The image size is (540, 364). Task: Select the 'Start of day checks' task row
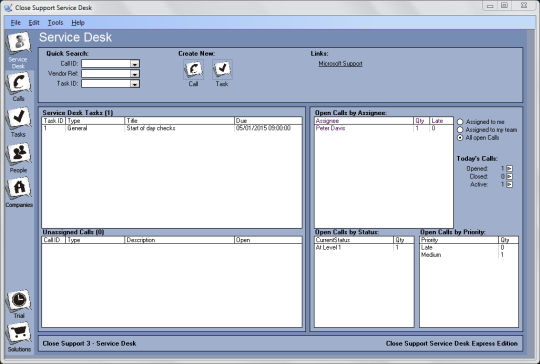click(172, 128)
